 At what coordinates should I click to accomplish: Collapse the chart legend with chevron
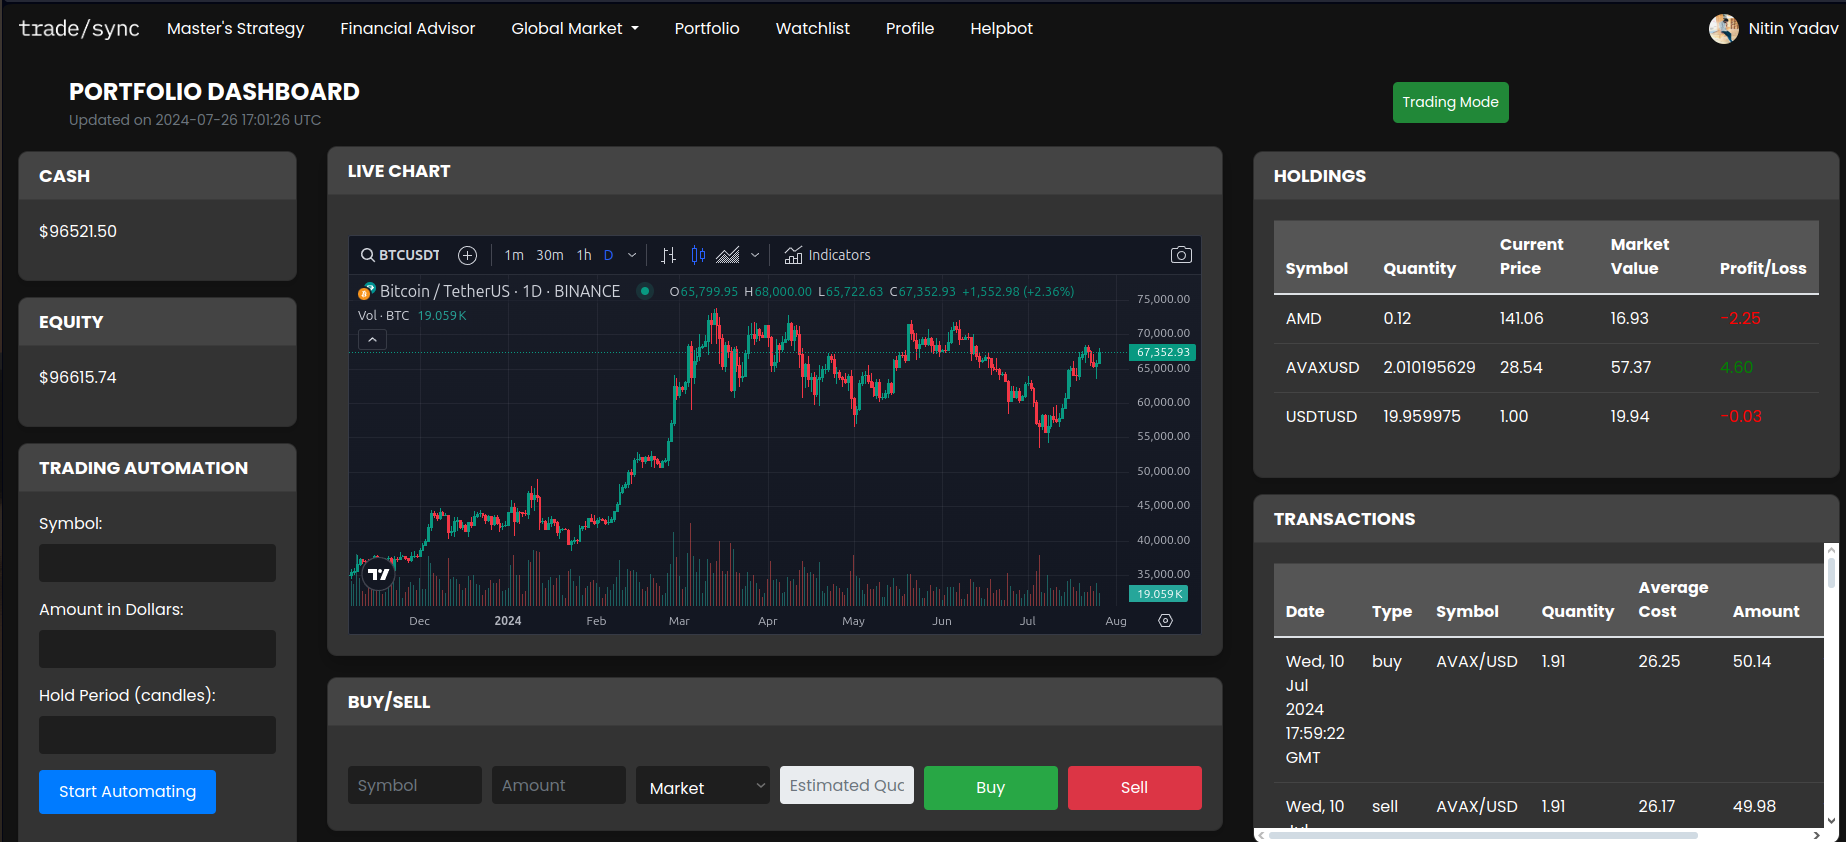(x=372, y=340)
